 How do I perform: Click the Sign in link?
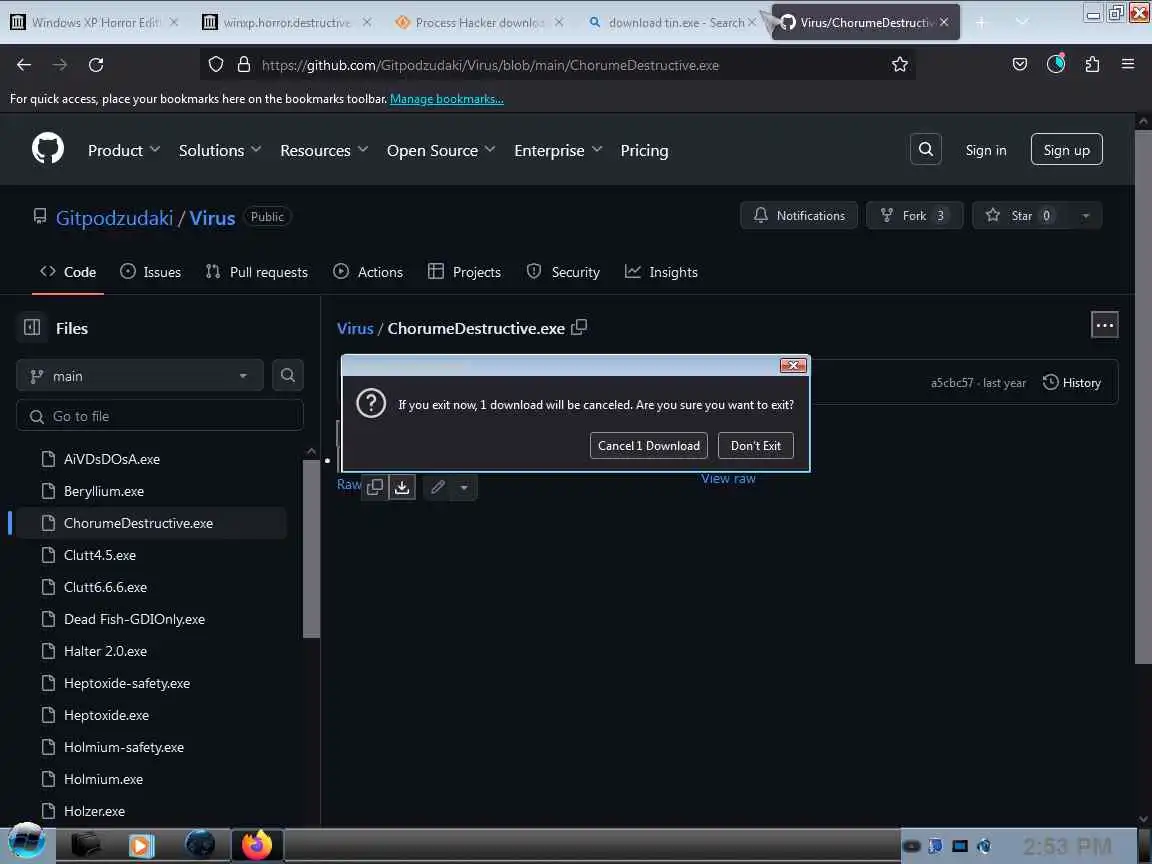tap(986, 150)
